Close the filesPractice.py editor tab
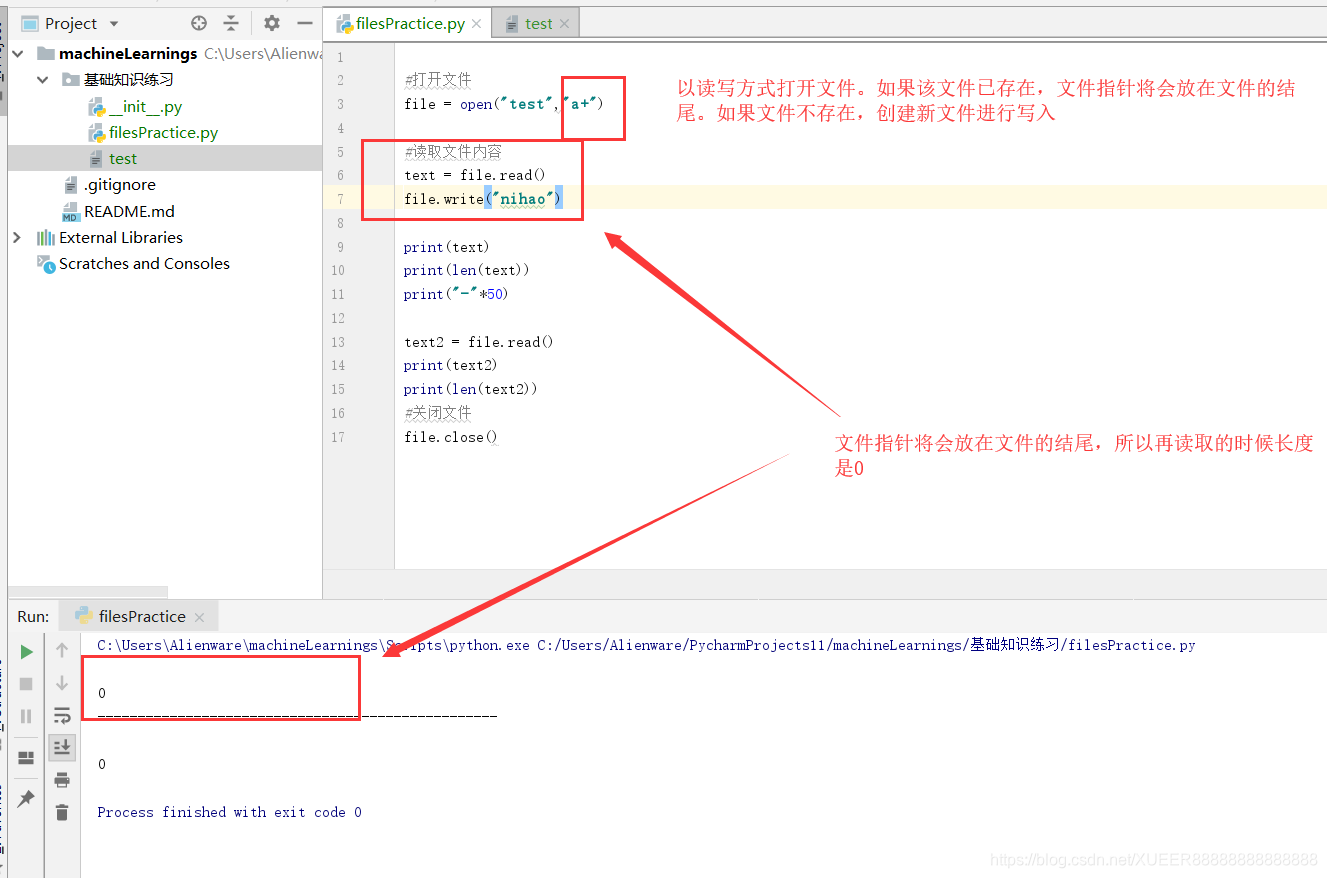This screenshot has height=878, width=1327. [476, 24]
